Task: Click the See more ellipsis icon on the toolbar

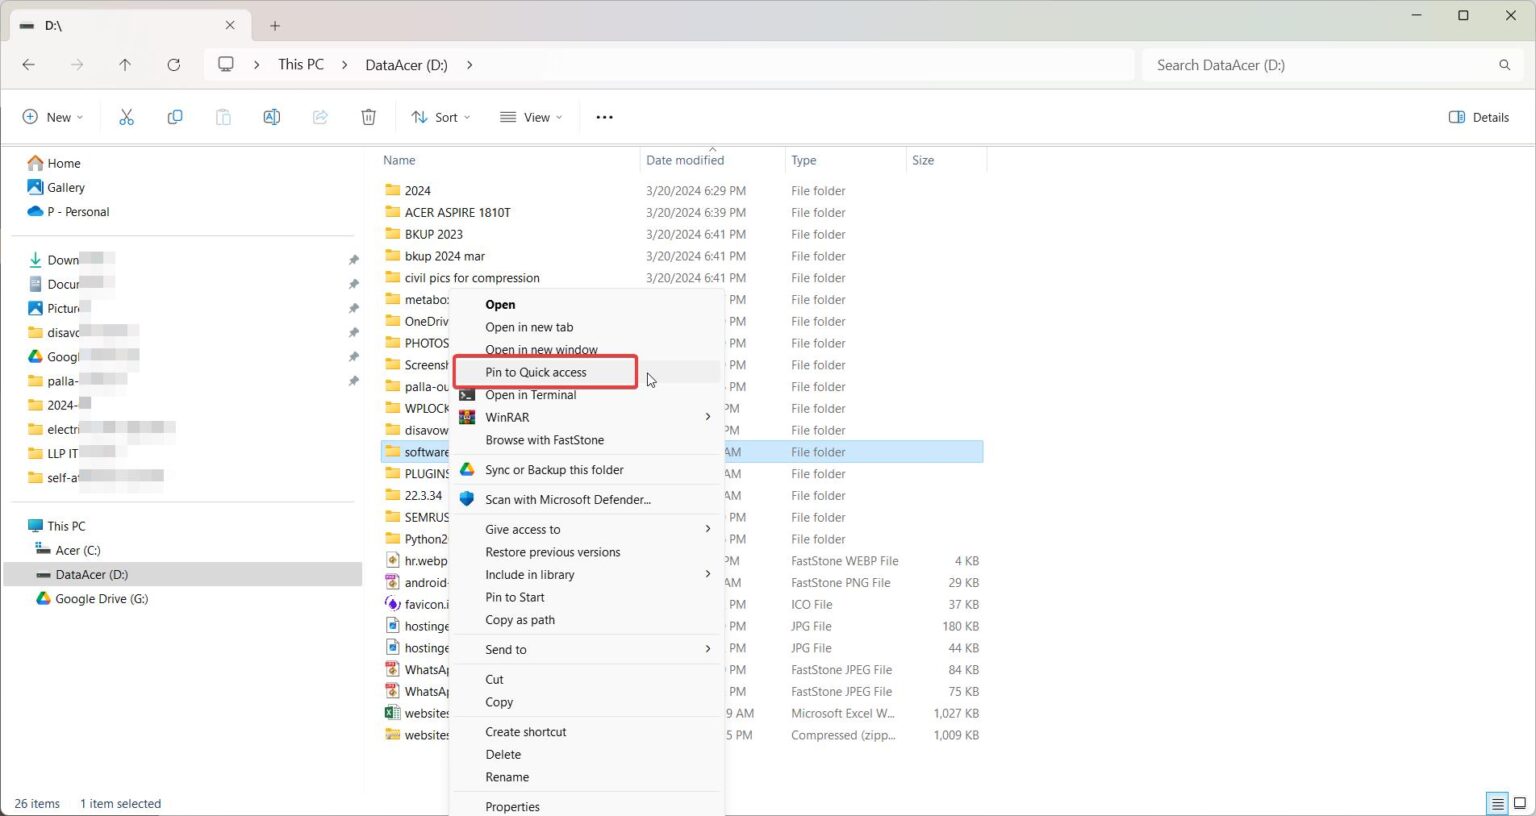Action: coord(604,117)
